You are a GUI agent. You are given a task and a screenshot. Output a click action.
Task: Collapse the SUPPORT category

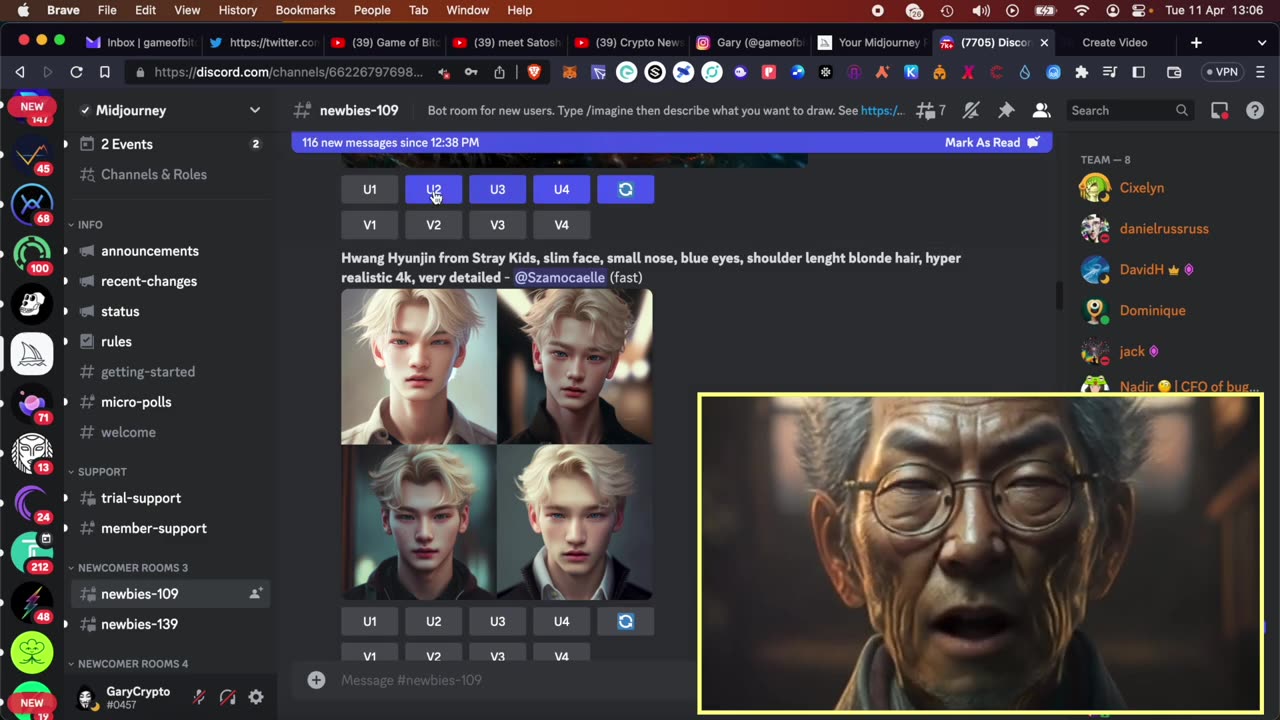97,472
